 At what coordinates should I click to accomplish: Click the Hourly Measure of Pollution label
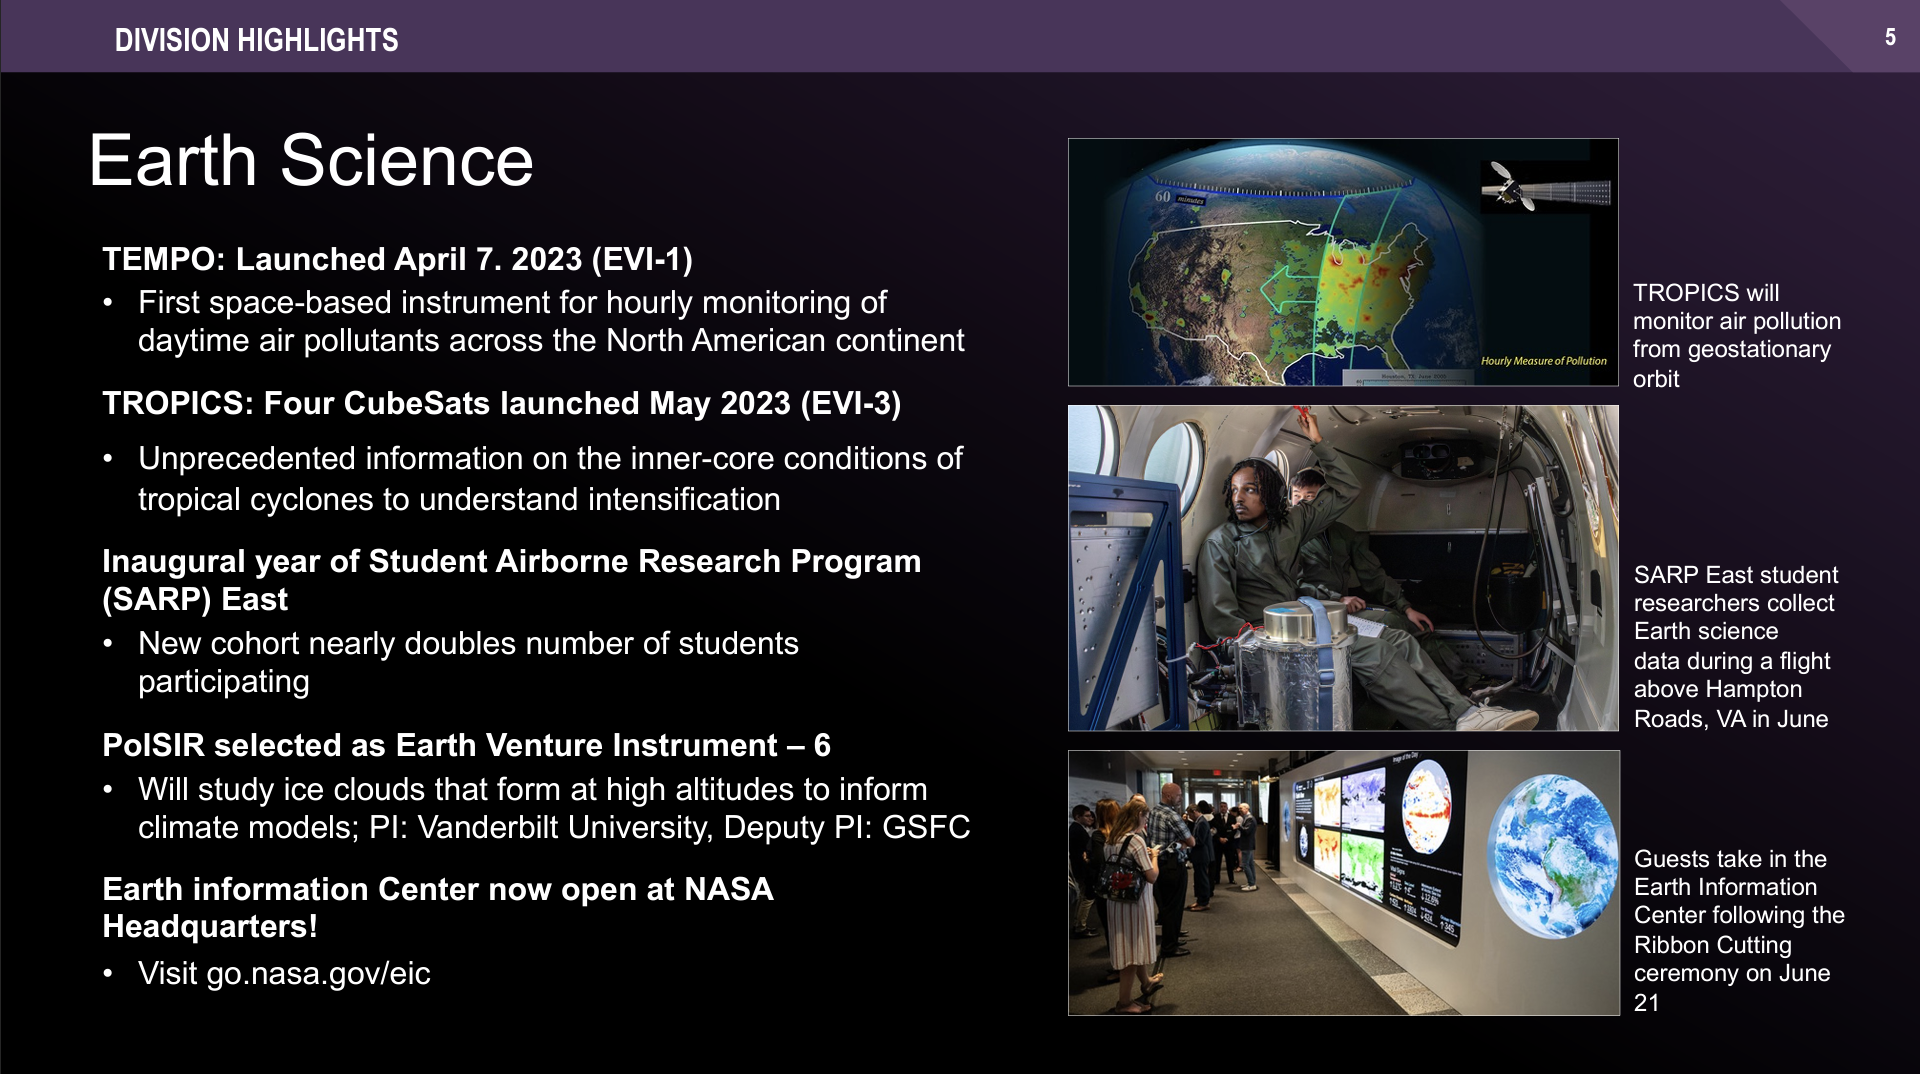[1543, 361]
